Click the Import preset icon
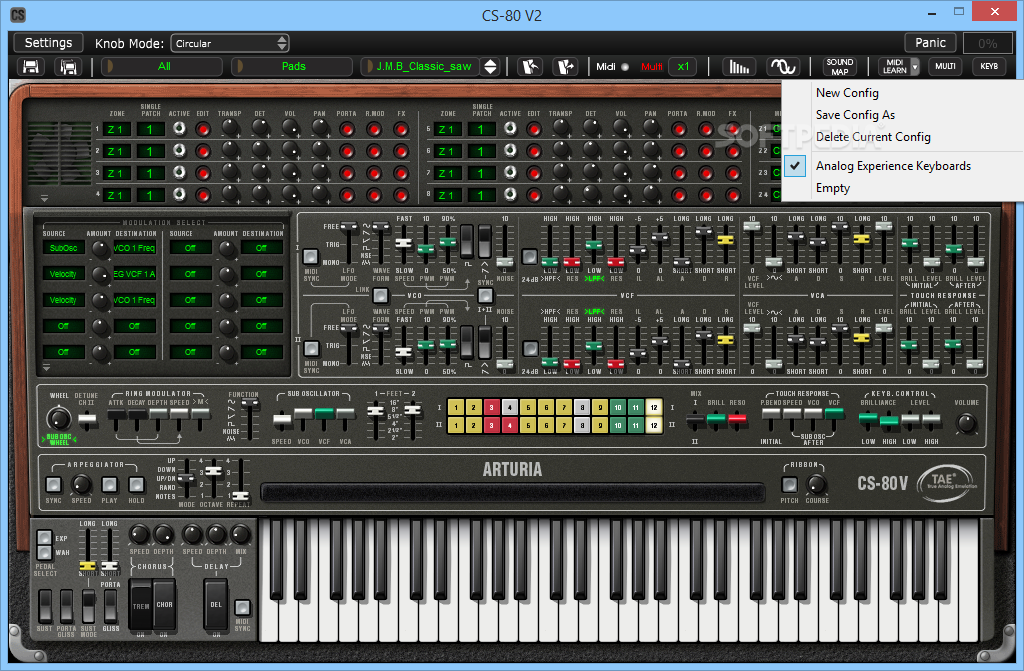Image resolution: width=1024 pixels, height=671 pixels. coord(530,67)
